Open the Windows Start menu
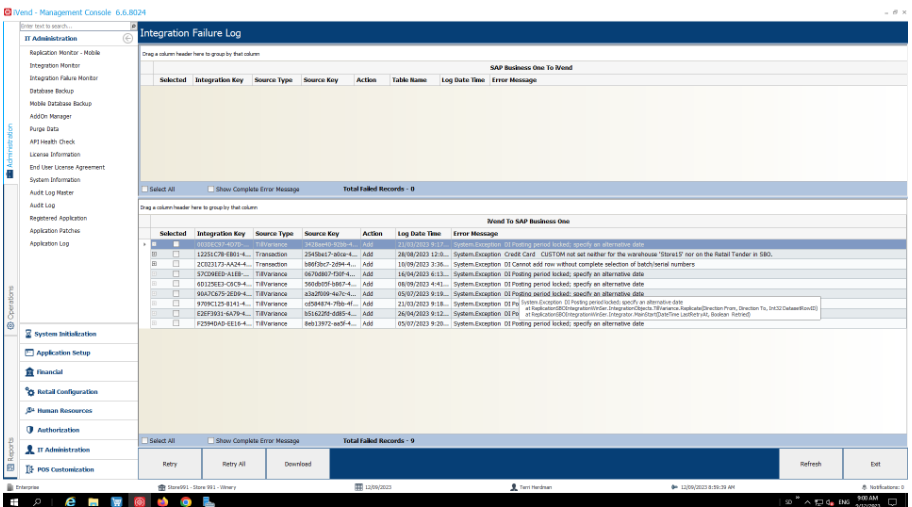 (14, 502)
